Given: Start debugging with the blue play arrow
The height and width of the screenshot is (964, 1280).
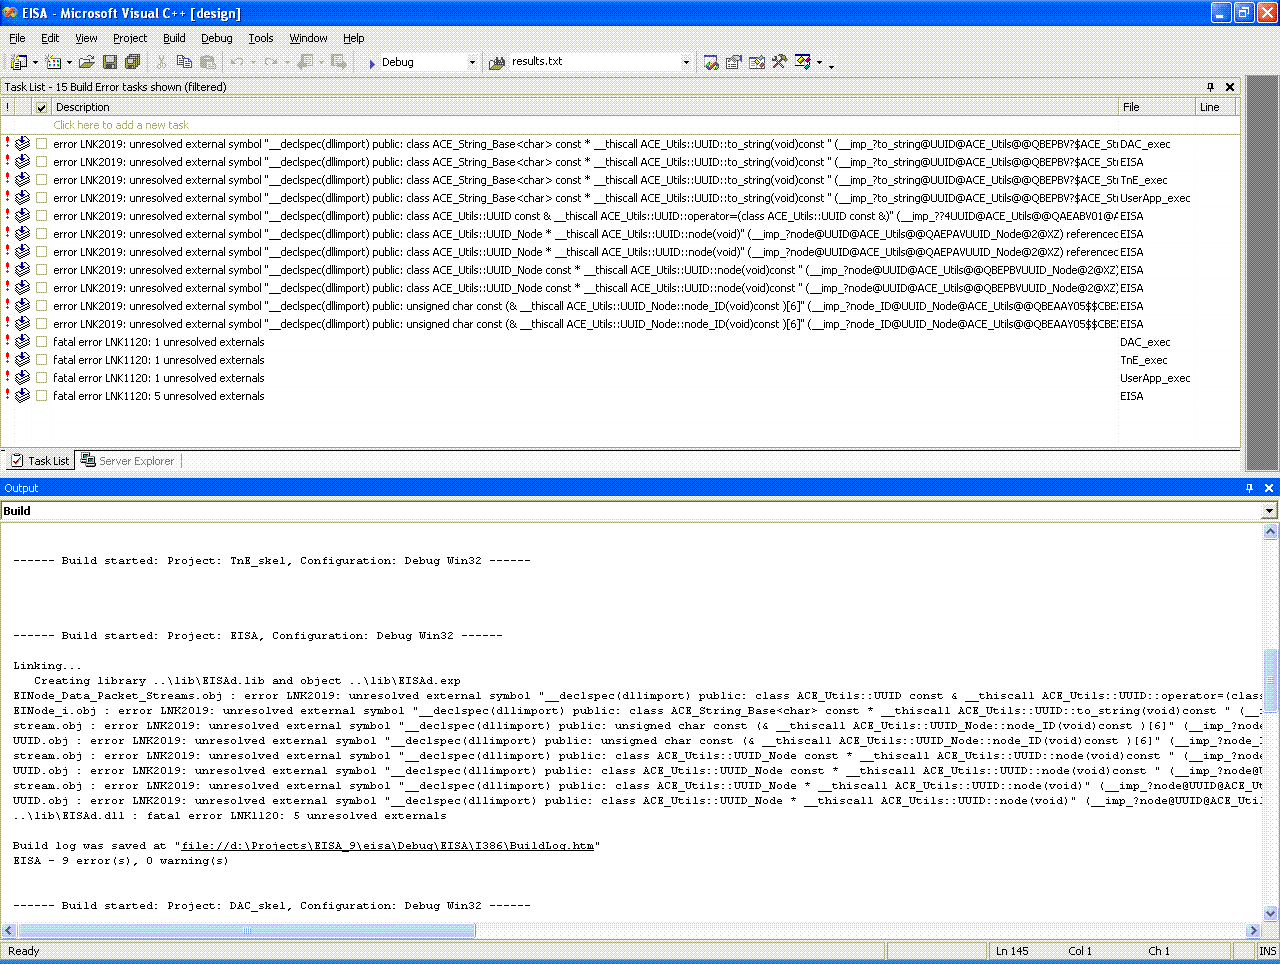Looking at the screenshot, I should coord(372,62).
